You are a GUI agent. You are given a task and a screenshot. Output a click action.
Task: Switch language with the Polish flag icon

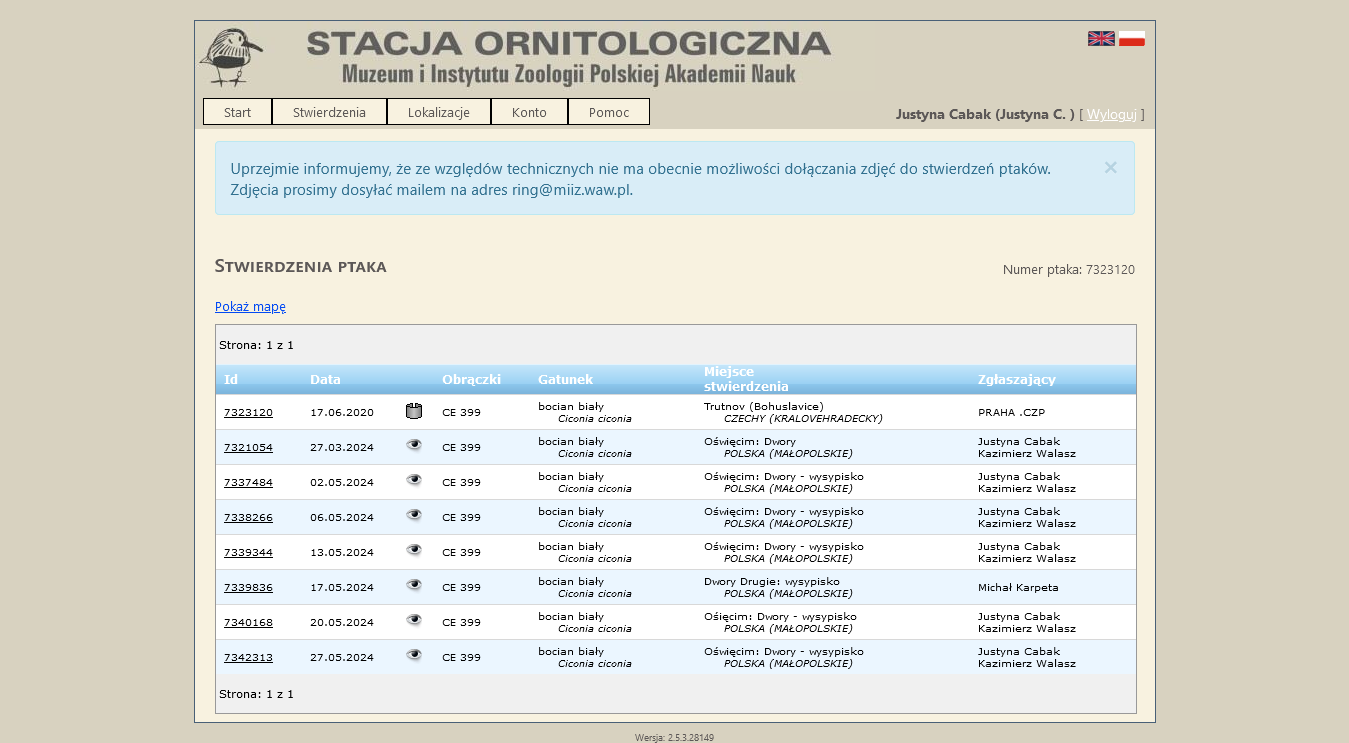click(x=1132, y=39)
